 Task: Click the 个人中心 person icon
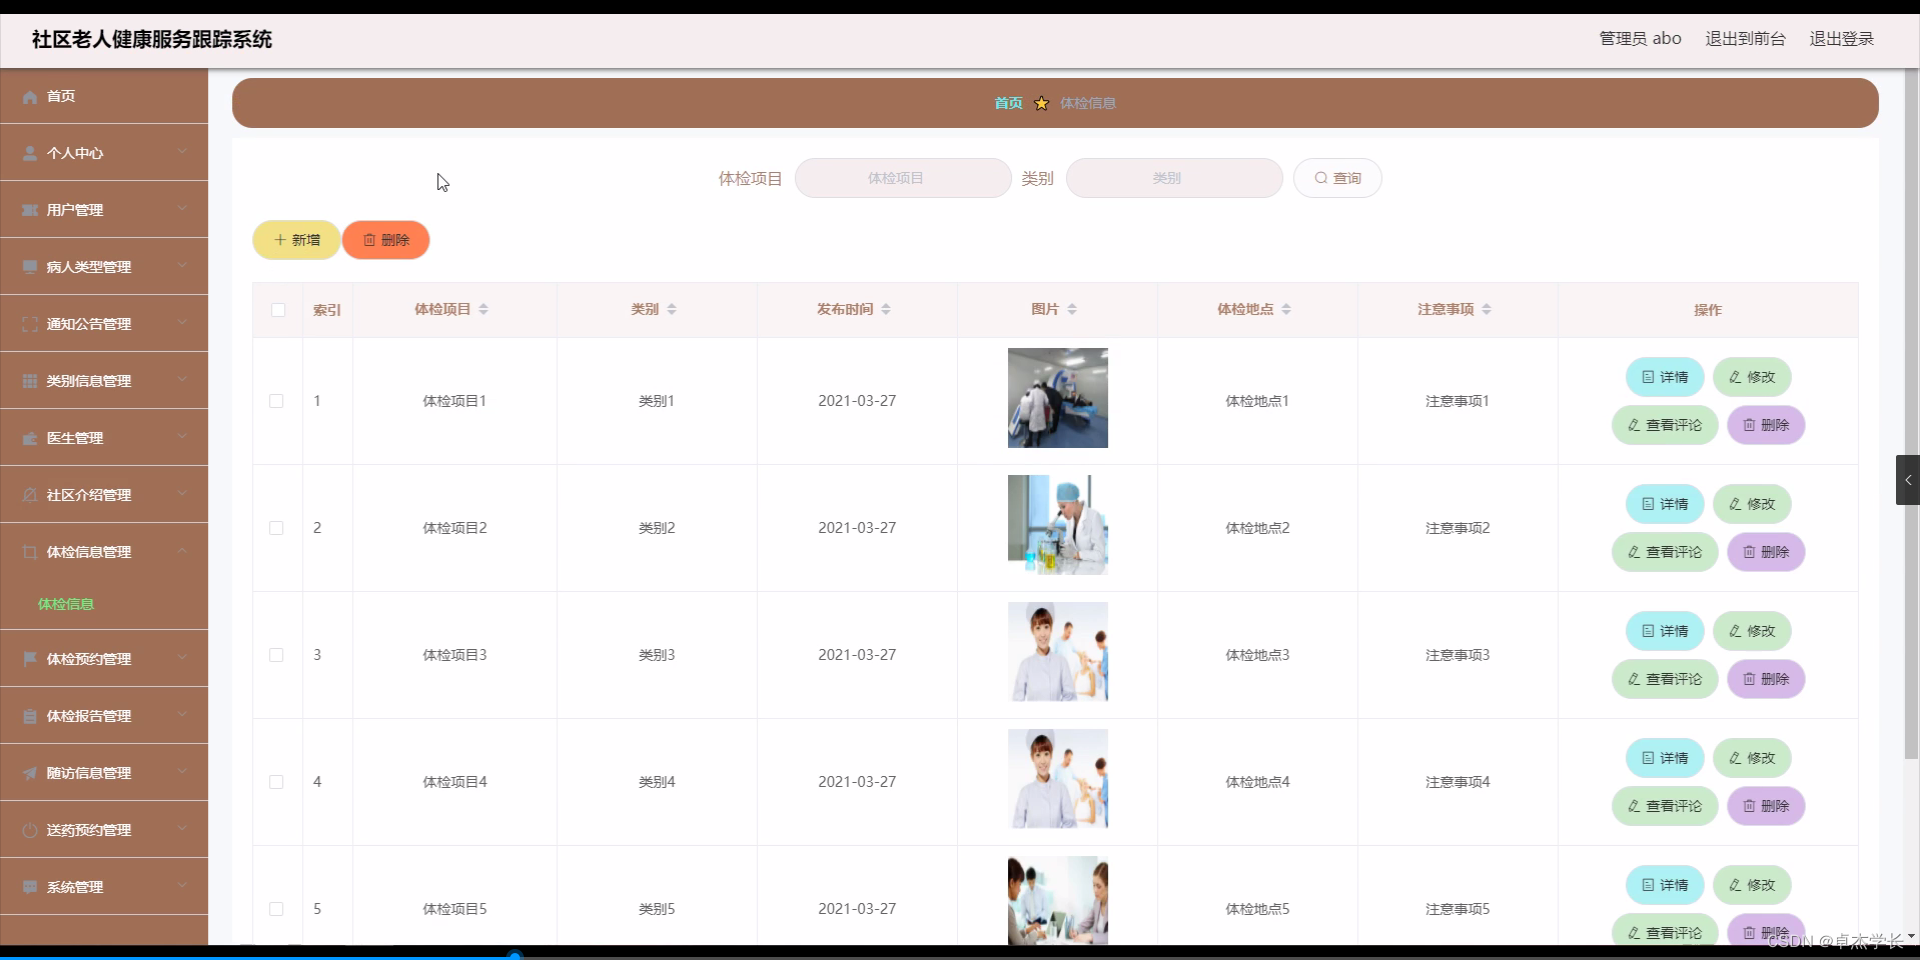[29, 153]
